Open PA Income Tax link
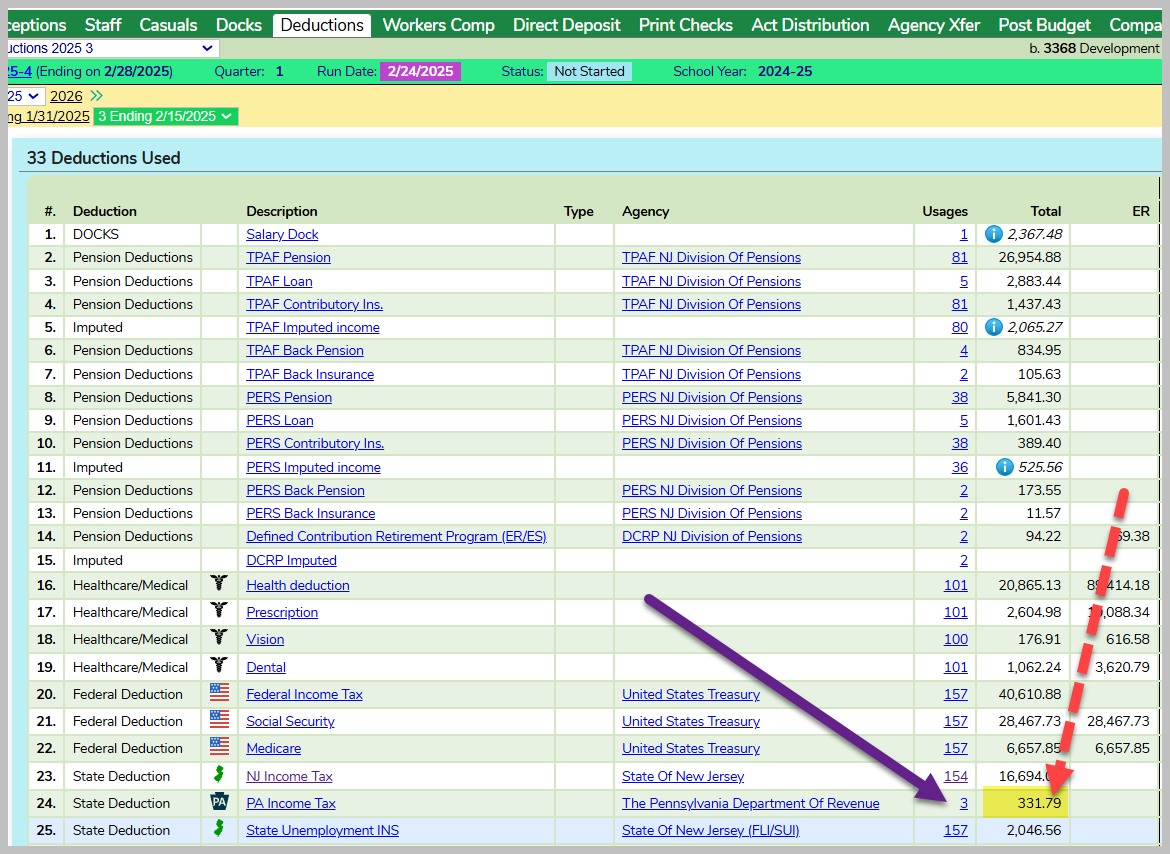 (x=291, y=803)
